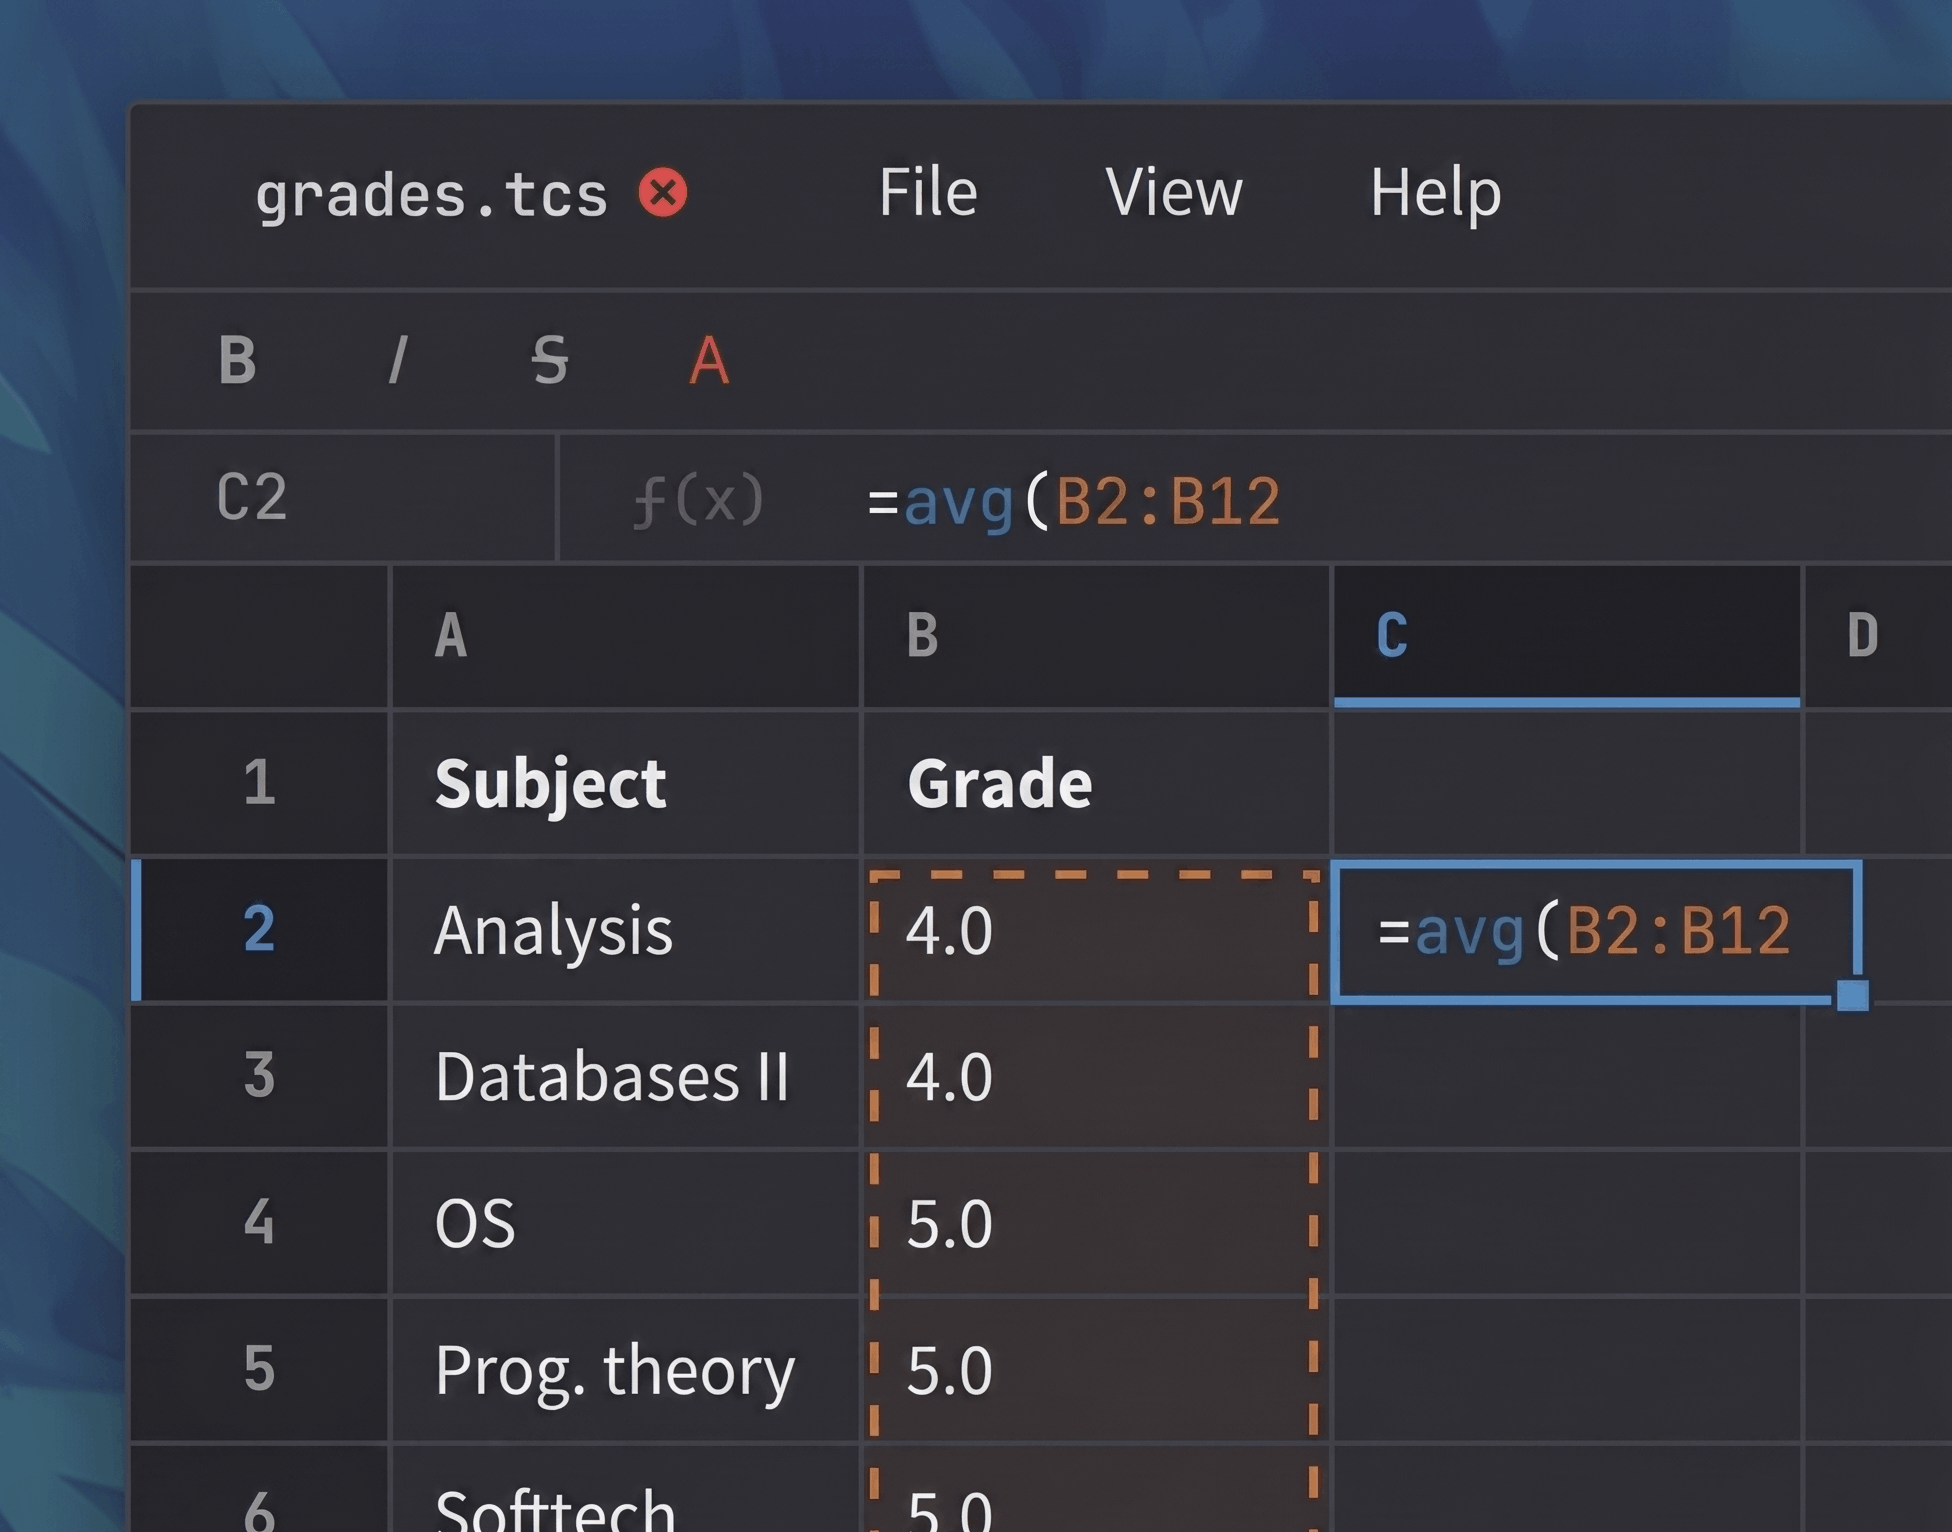
Task: Click the fill handle of cell C2
Action: pyautogui.click(x=1853, y=996)
